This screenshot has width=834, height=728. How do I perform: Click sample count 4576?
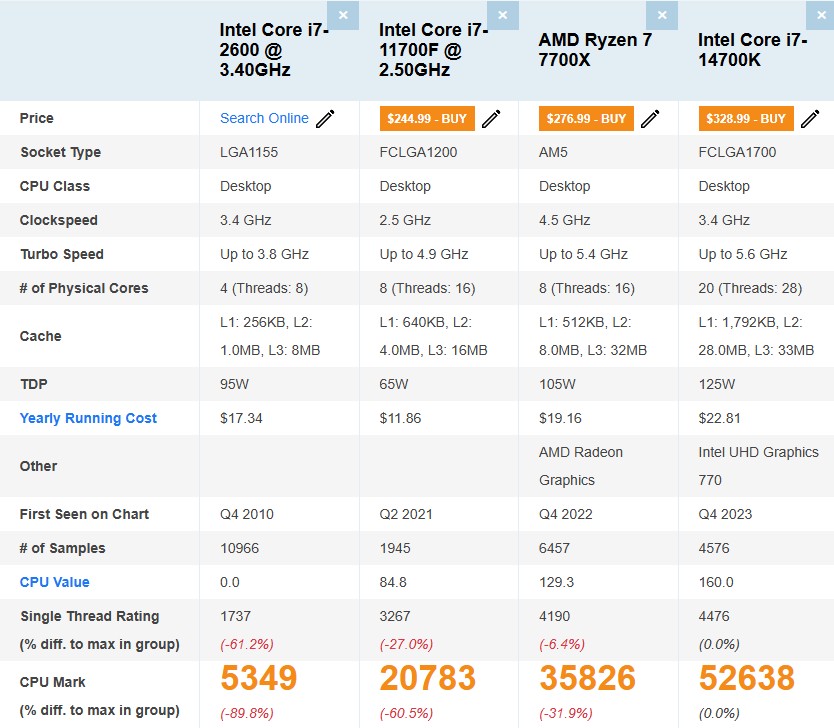(714, 548)
